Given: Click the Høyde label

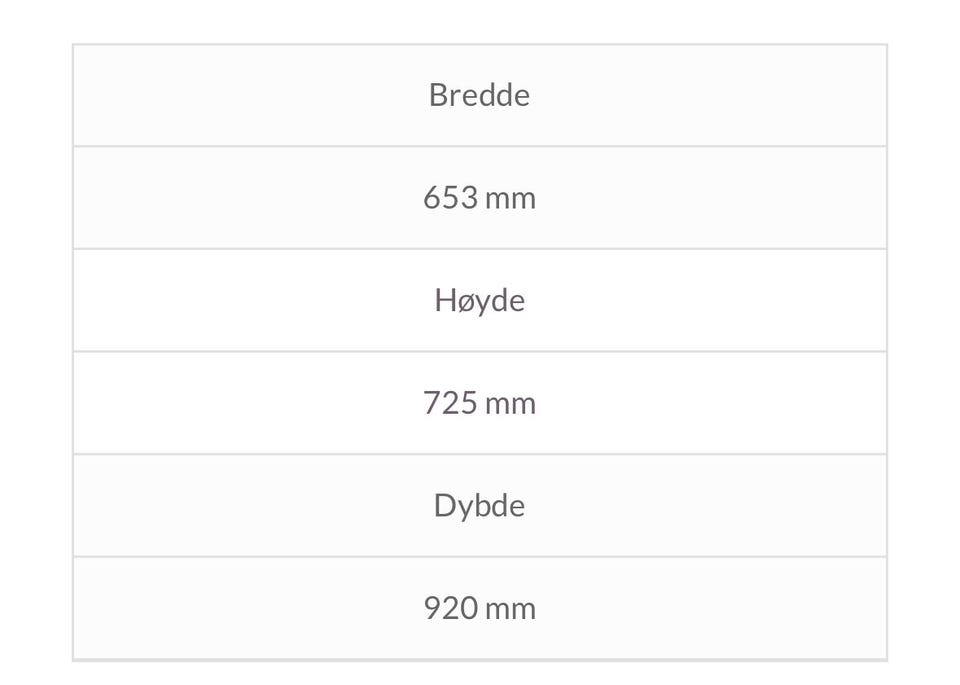Looking at the screenshot, I should tap(479, 300).
